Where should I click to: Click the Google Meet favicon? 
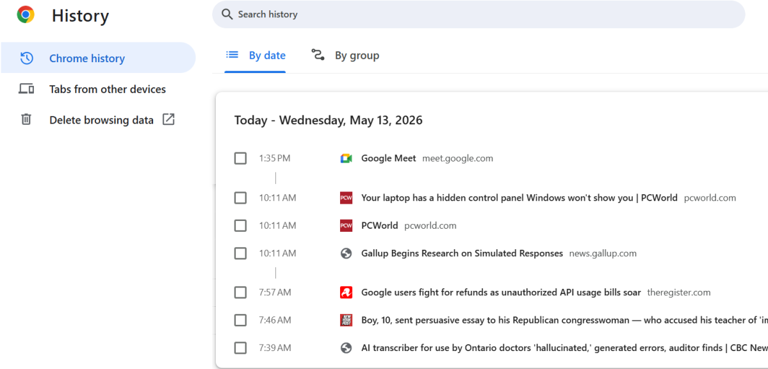346,158
